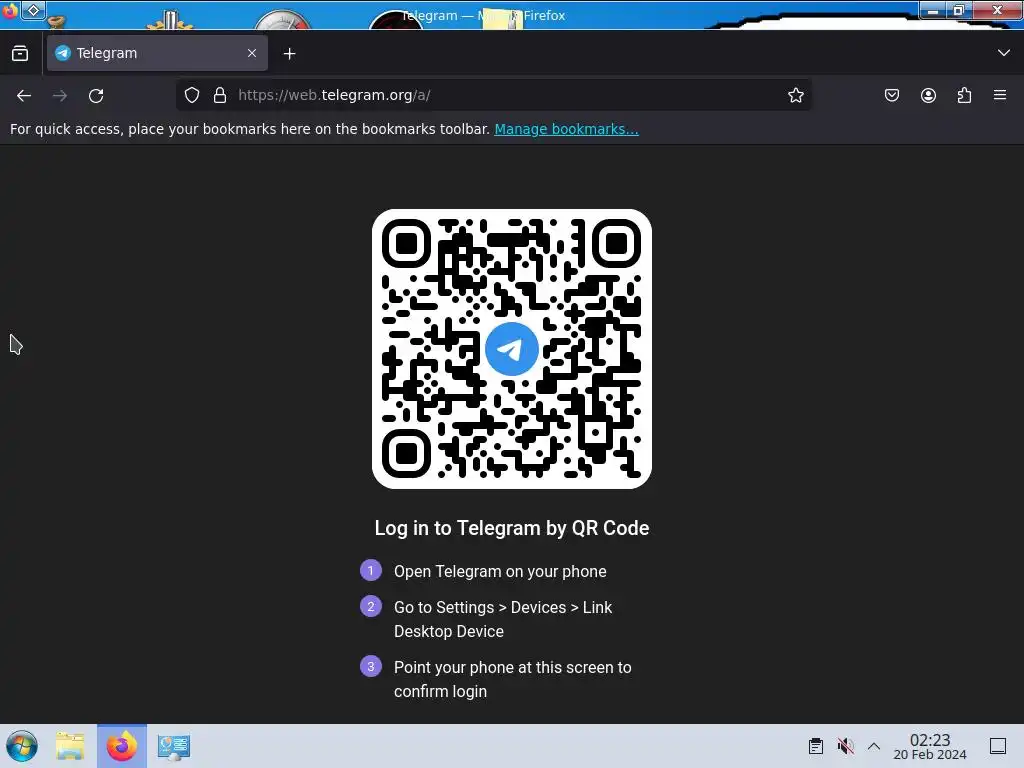
Task: Reload the Telegram page
Action: click(x=96, y=96)
